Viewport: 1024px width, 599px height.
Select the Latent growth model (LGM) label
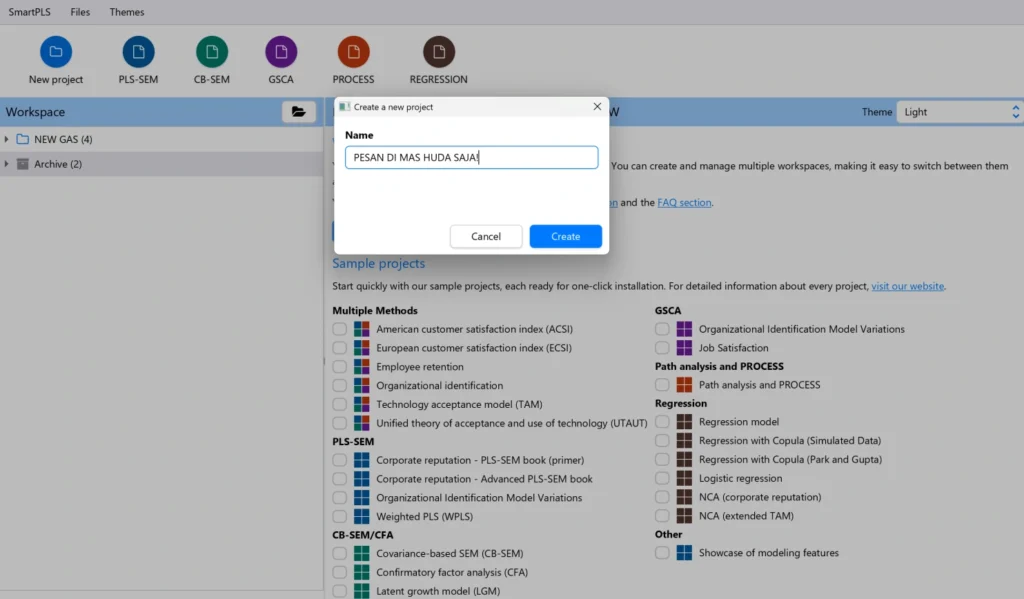click(438, 591)
